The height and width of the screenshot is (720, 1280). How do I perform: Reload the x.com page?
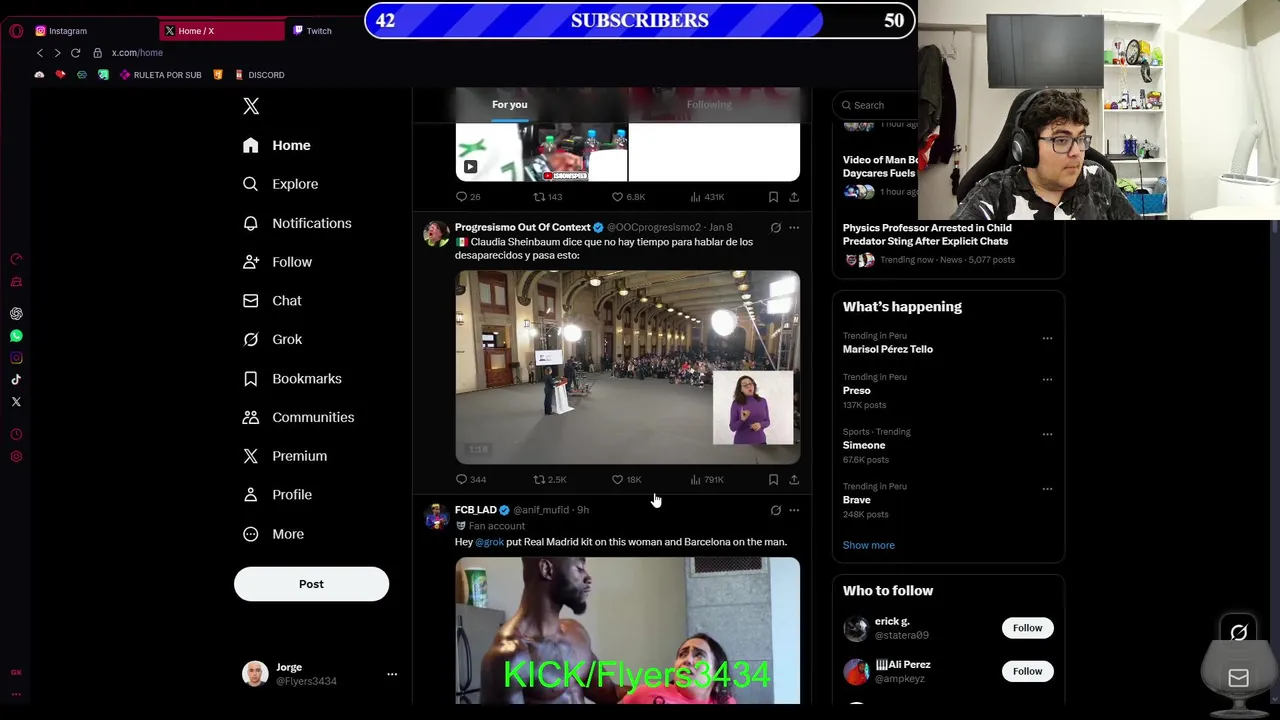[75, 53]
